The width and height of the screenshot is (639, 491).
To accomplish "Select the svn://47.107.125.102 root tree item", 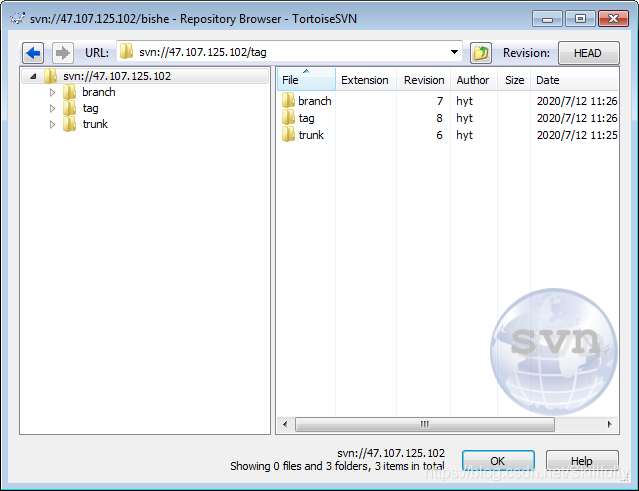I will (x=117, y=76).
